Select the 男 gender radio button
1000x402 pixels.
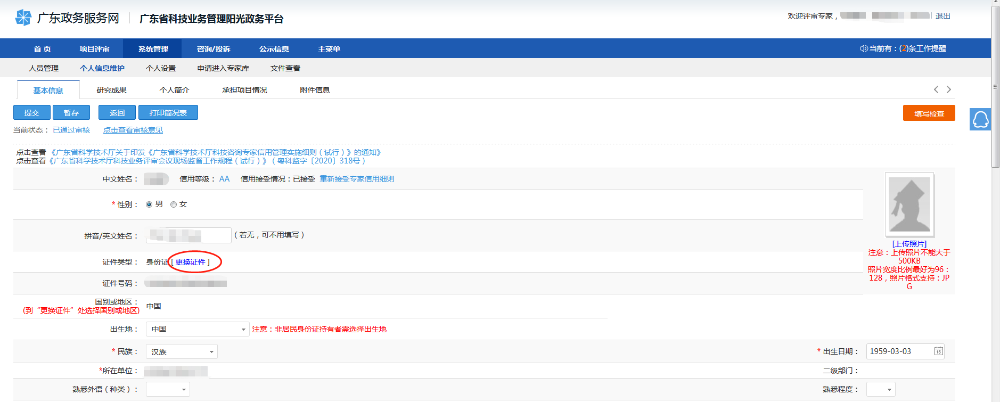149,204
